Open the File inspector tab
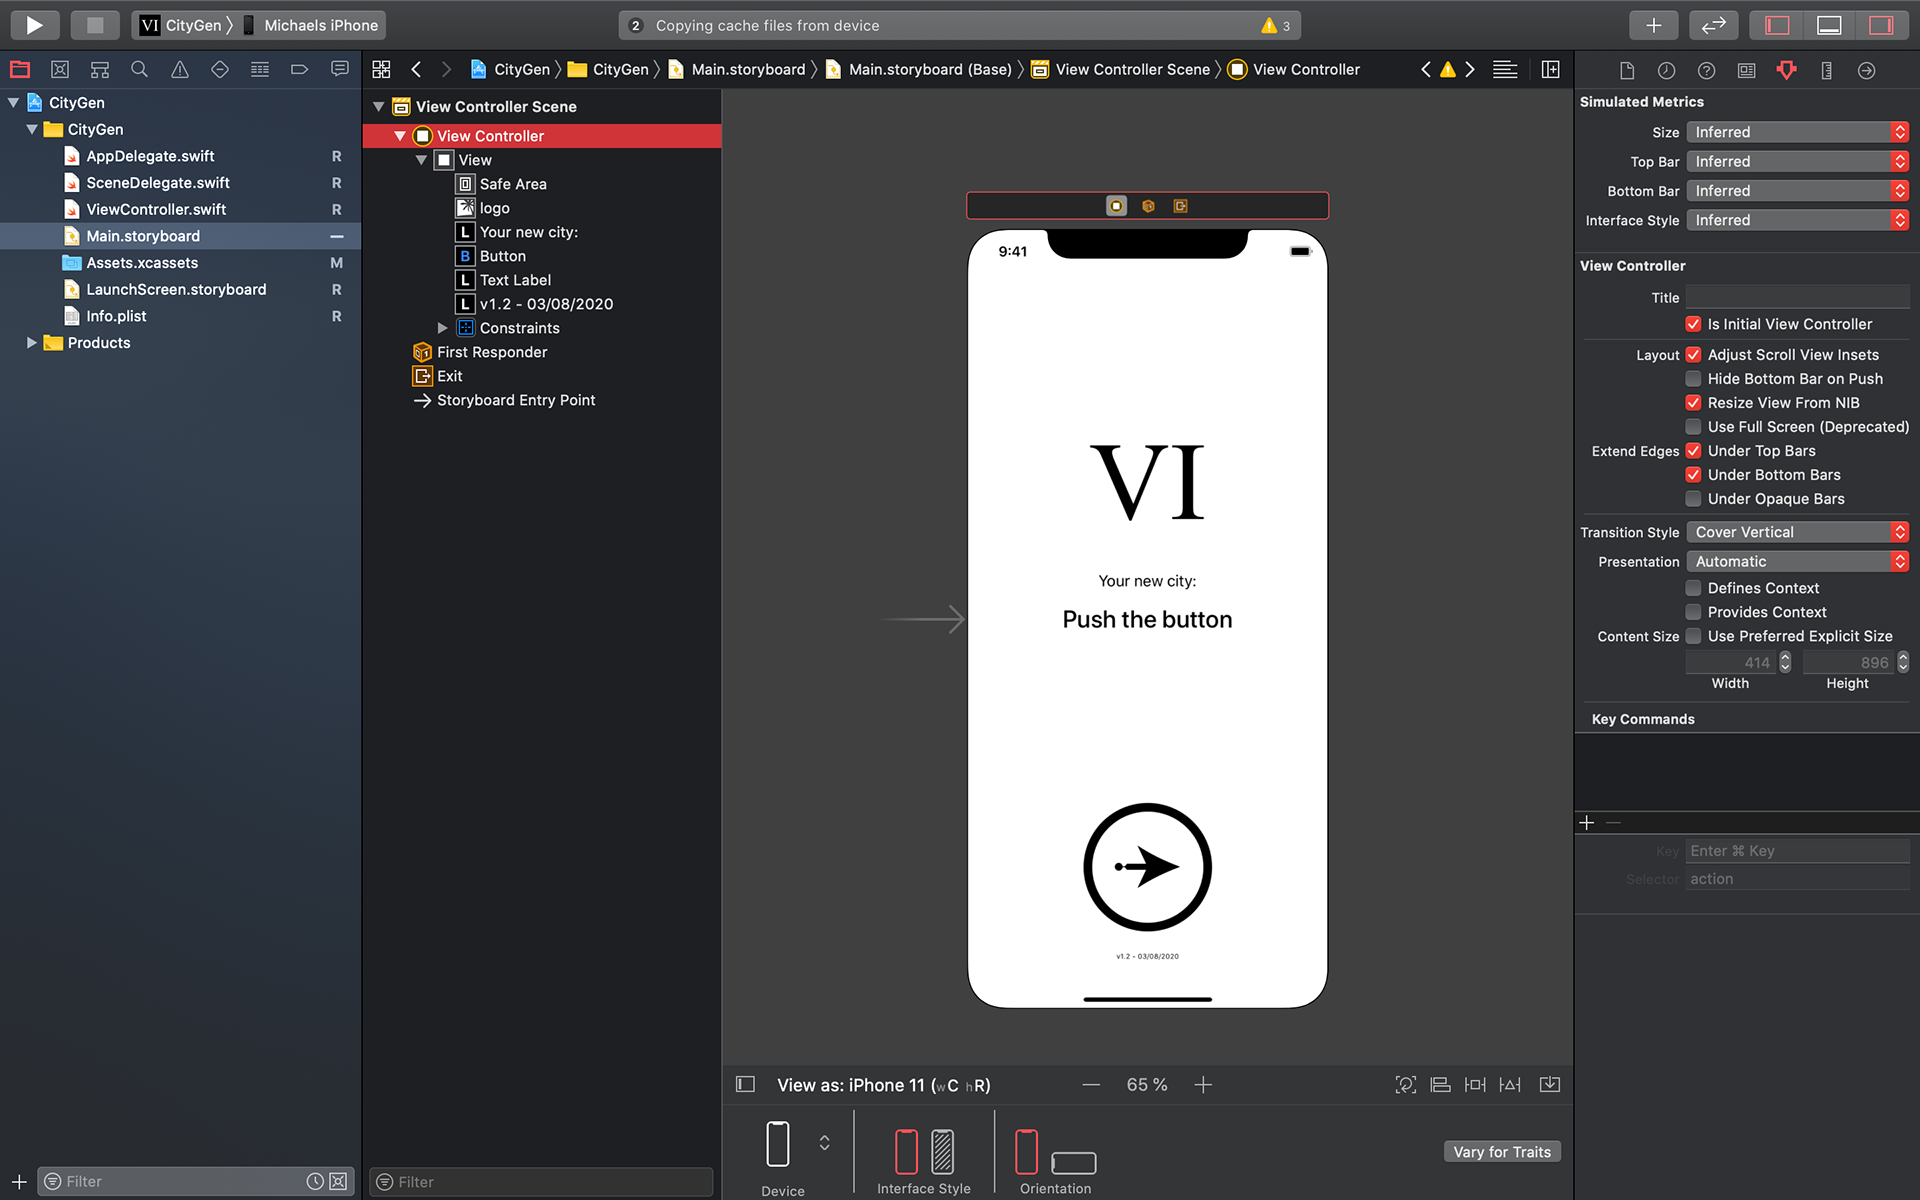The height and width of the screenshot is (1200, 1920). (x=1627, y=70)
